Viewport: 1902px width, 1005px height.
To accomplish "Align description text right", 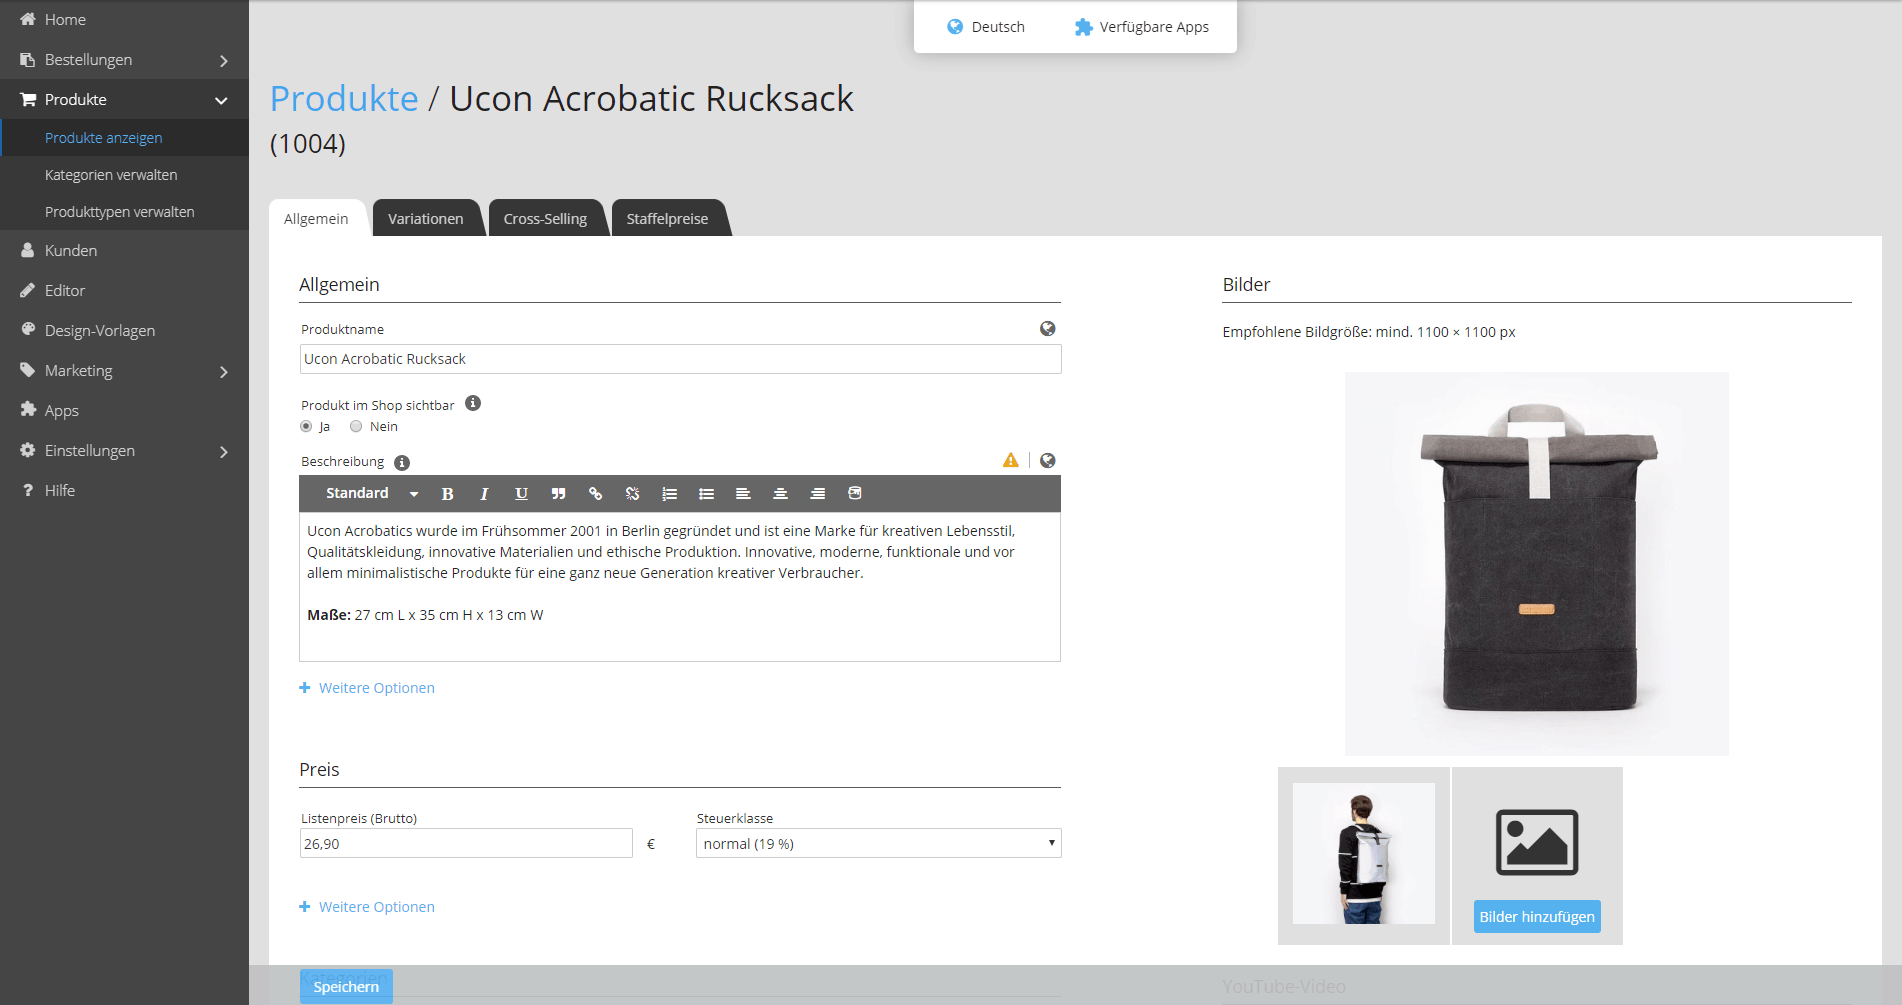I will pos(817,494).
